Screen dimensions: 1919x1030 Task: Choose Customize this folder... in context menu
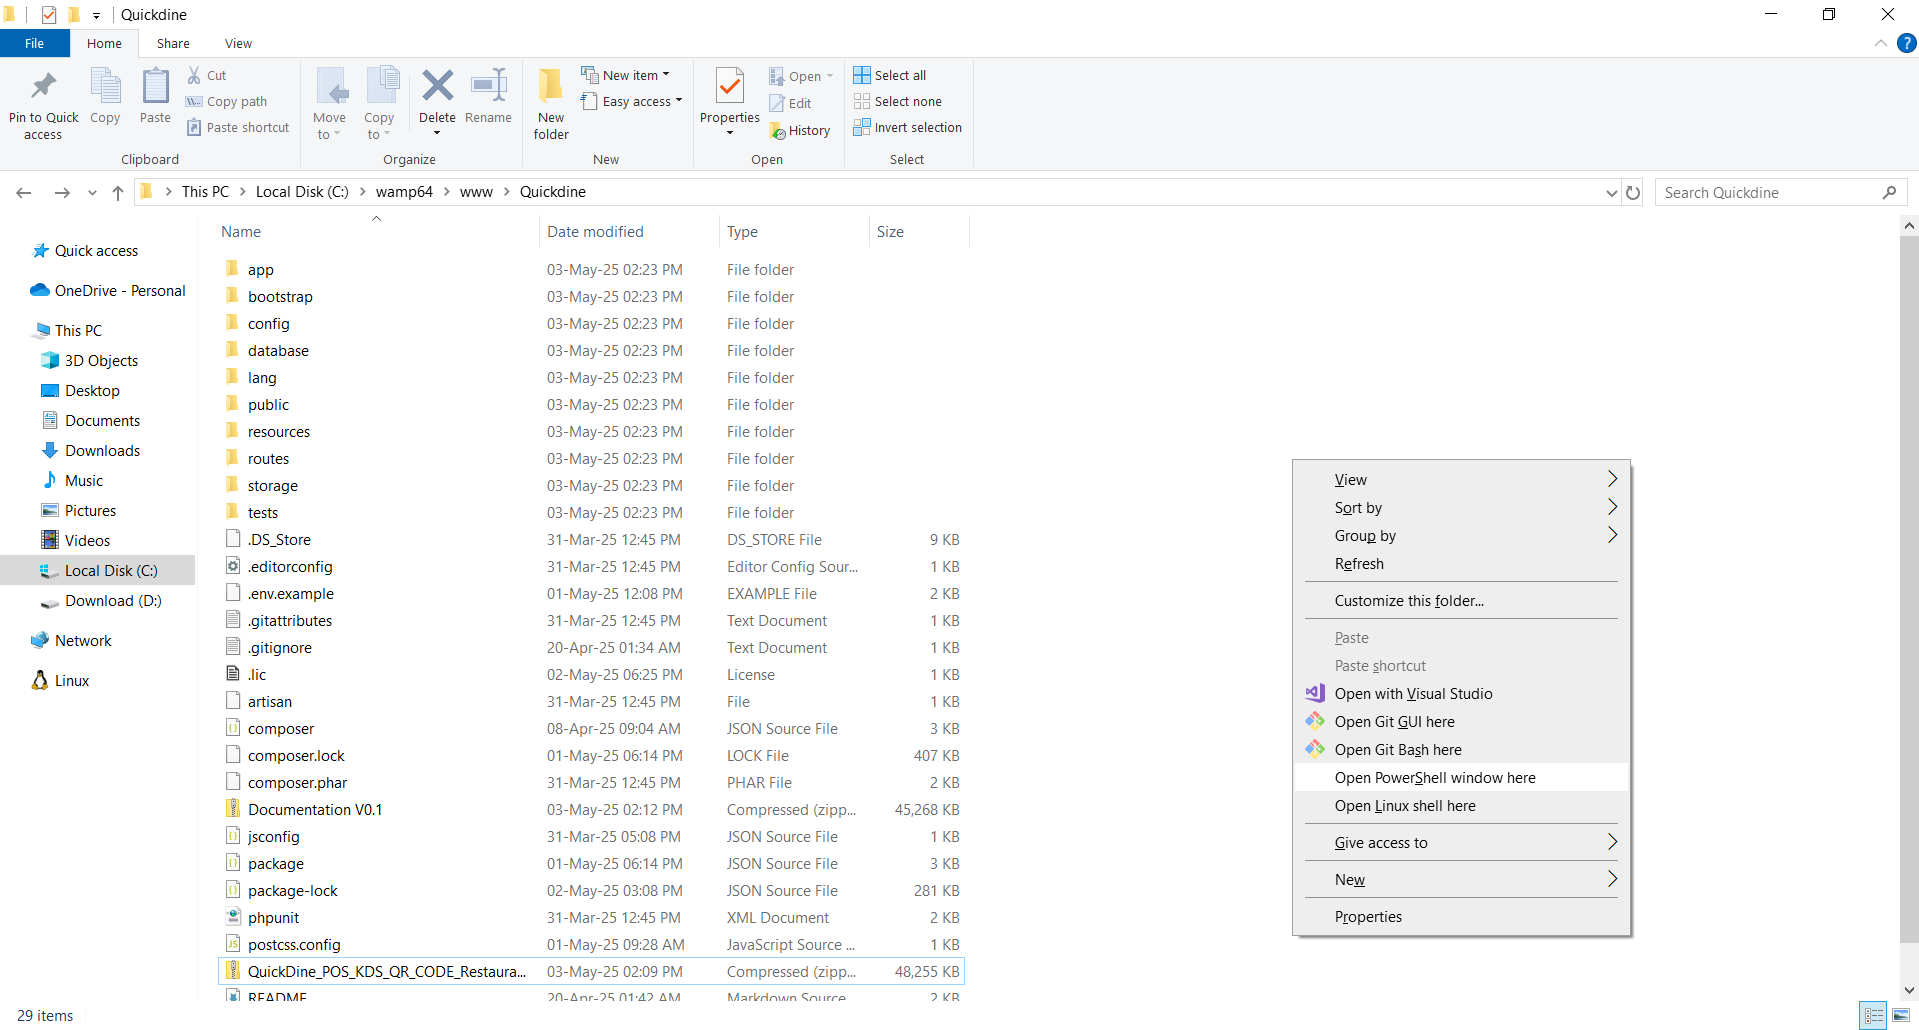1462,600
